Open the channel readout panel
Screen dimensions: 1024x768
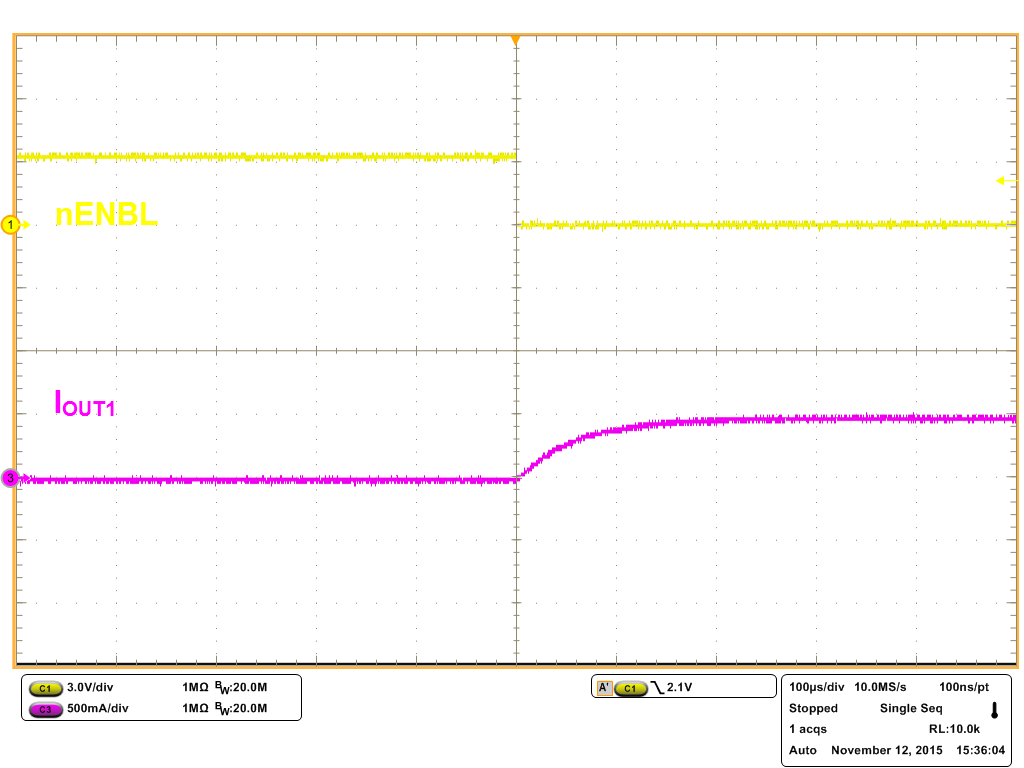(160, 697)
